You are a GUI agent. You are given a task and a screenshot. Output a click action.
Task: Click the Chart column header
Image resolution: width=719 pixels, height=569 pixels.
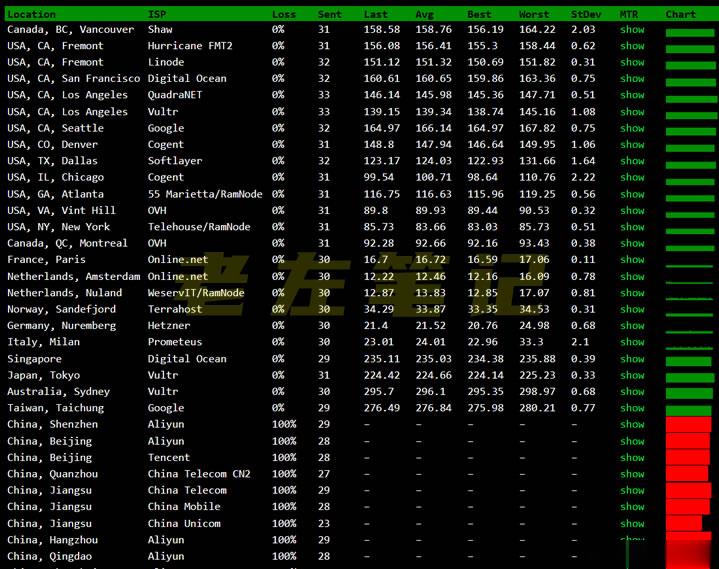(x=680, y=14)
